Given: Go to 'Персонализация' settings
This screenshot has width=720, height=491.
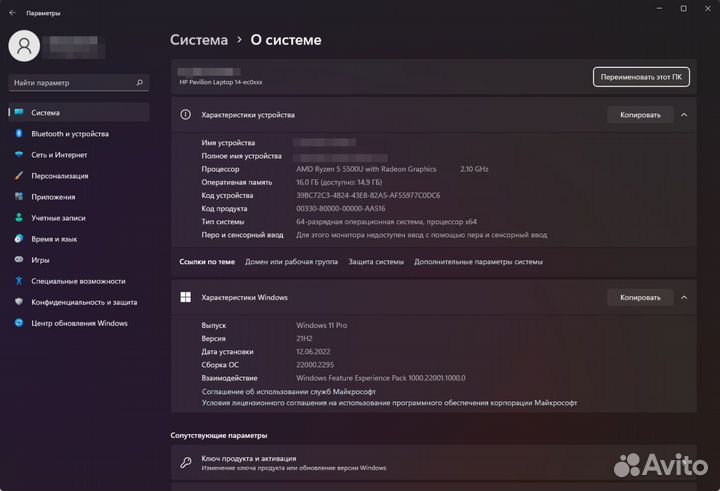Looking at the screenshot, I should [x=79, y=176].
